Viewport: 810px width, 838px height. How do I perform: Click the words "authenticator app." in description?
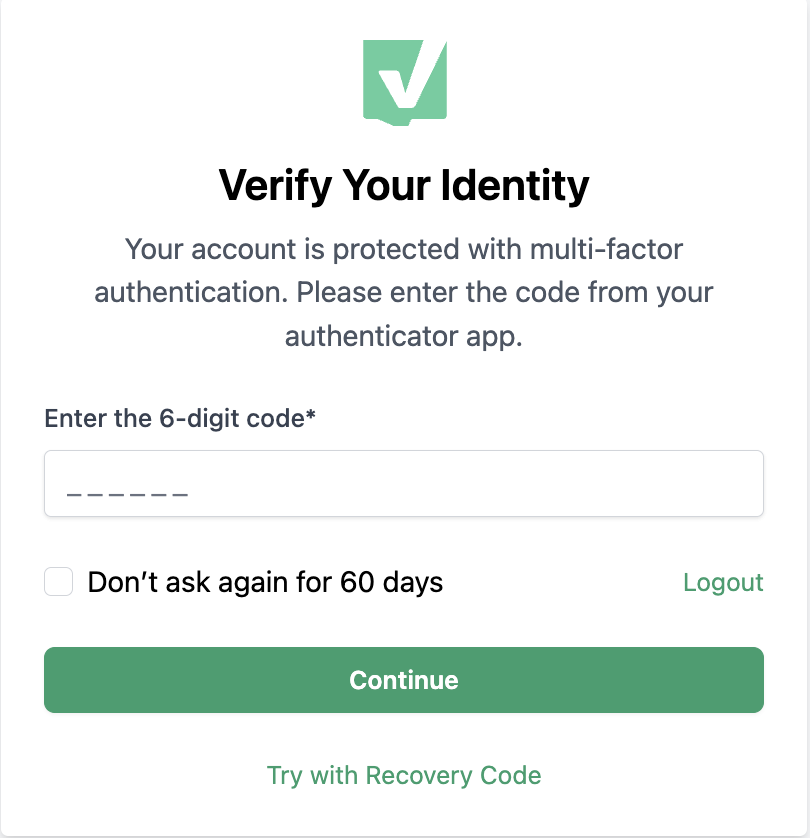pyautogui.click(x=403, y=337)
